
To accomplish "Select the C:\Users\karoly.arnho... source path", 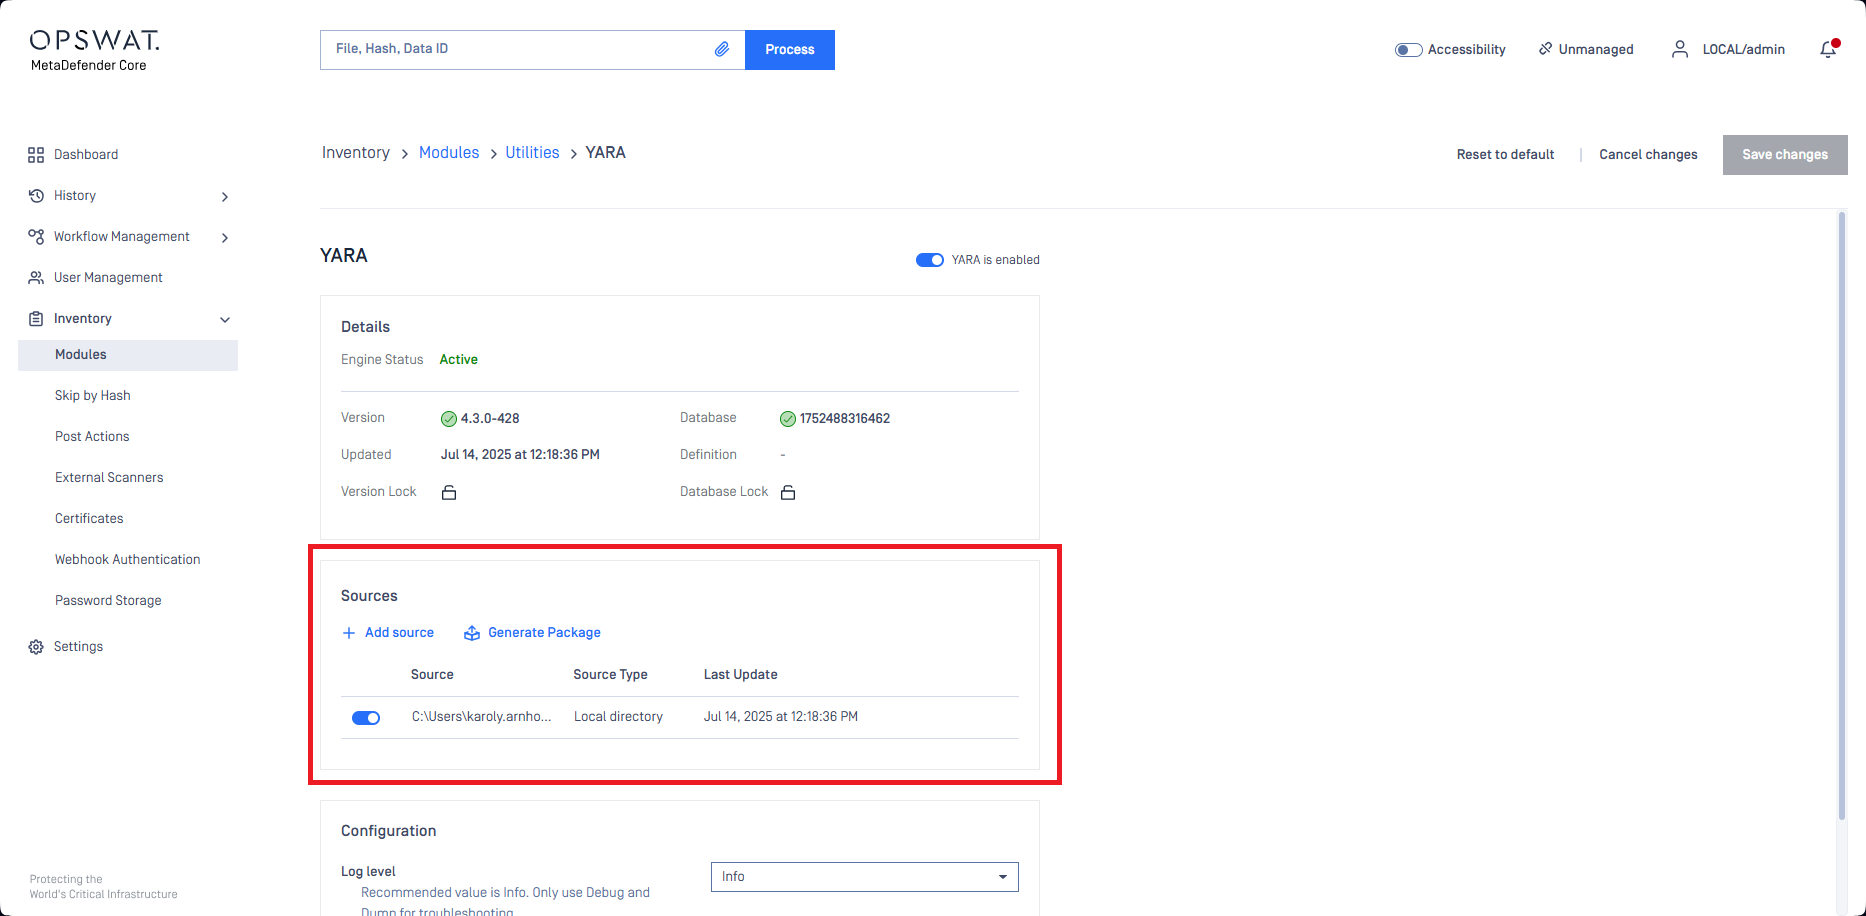I will click(482, 716).
